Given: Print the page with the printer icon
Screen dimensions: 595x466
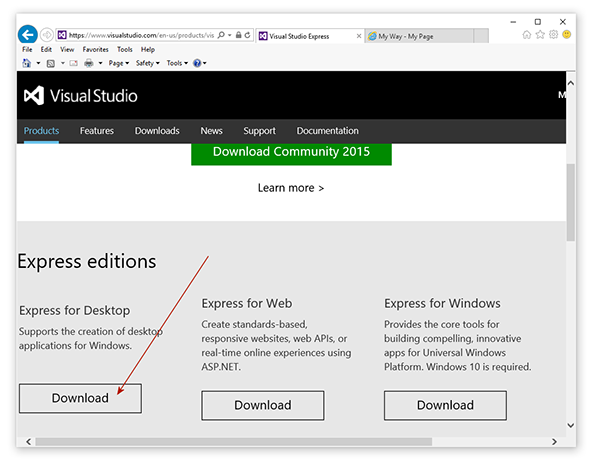Looking at the screenshot, I should pyautogui.click(x=89, y=63).
